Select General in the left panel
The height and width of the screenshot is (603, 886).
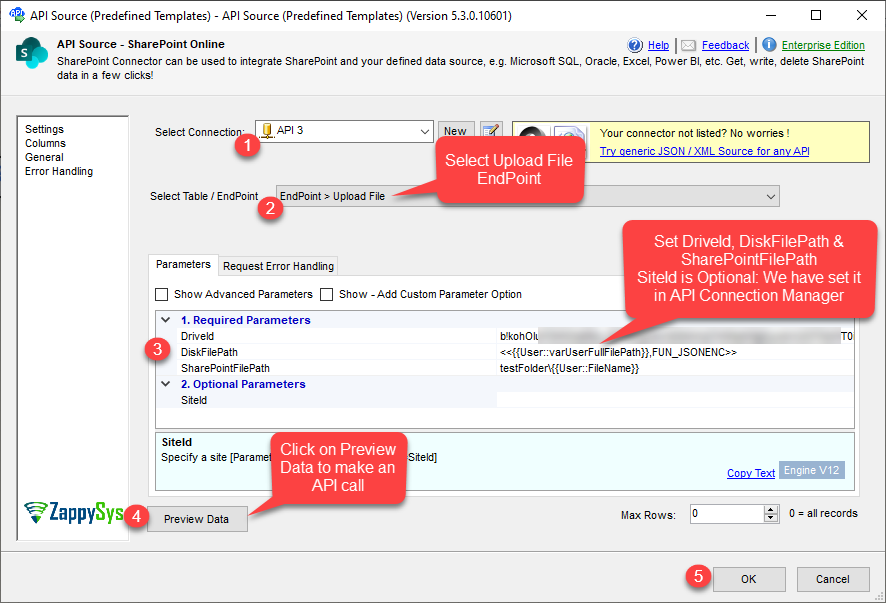point(44,158)
